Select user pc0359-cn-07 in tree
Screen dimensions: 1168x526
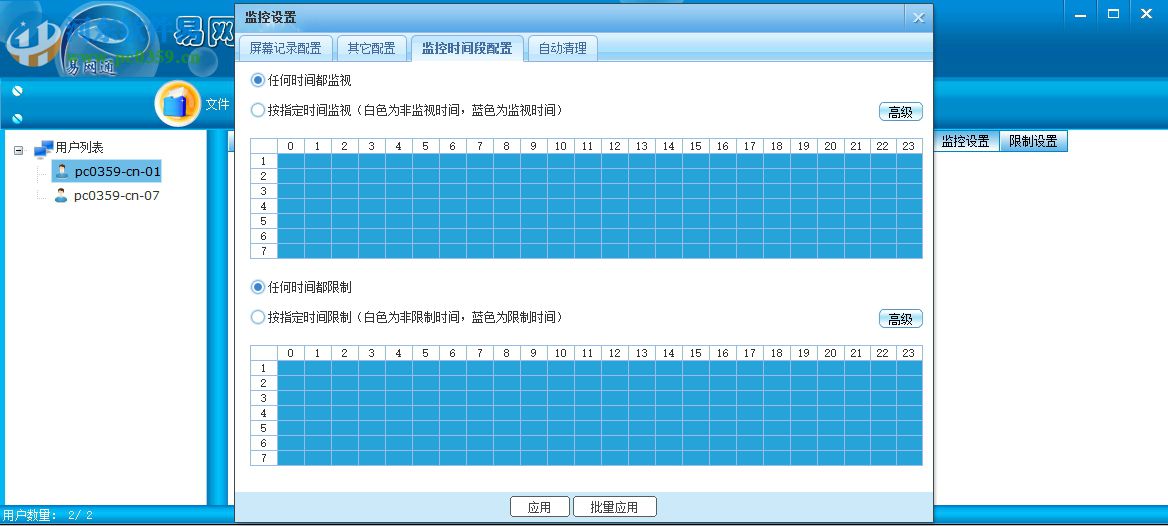(117, 196)
